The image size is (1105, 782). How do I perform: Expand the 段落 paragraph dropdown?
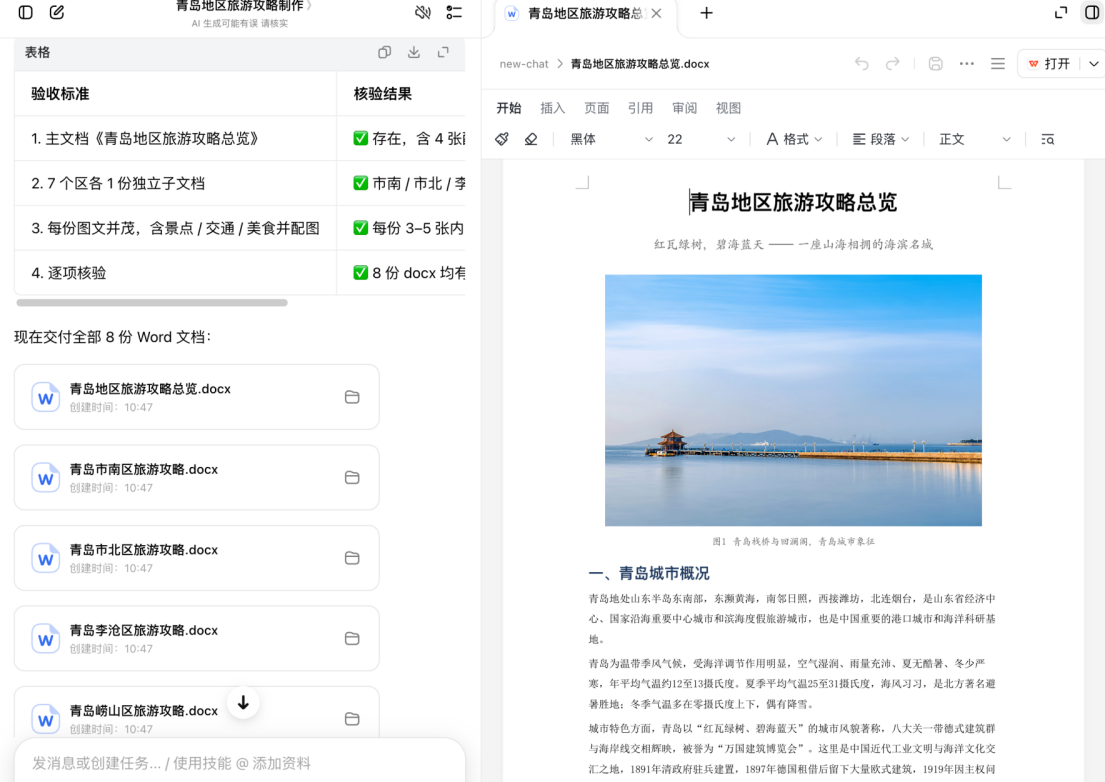tap(881, 139)
